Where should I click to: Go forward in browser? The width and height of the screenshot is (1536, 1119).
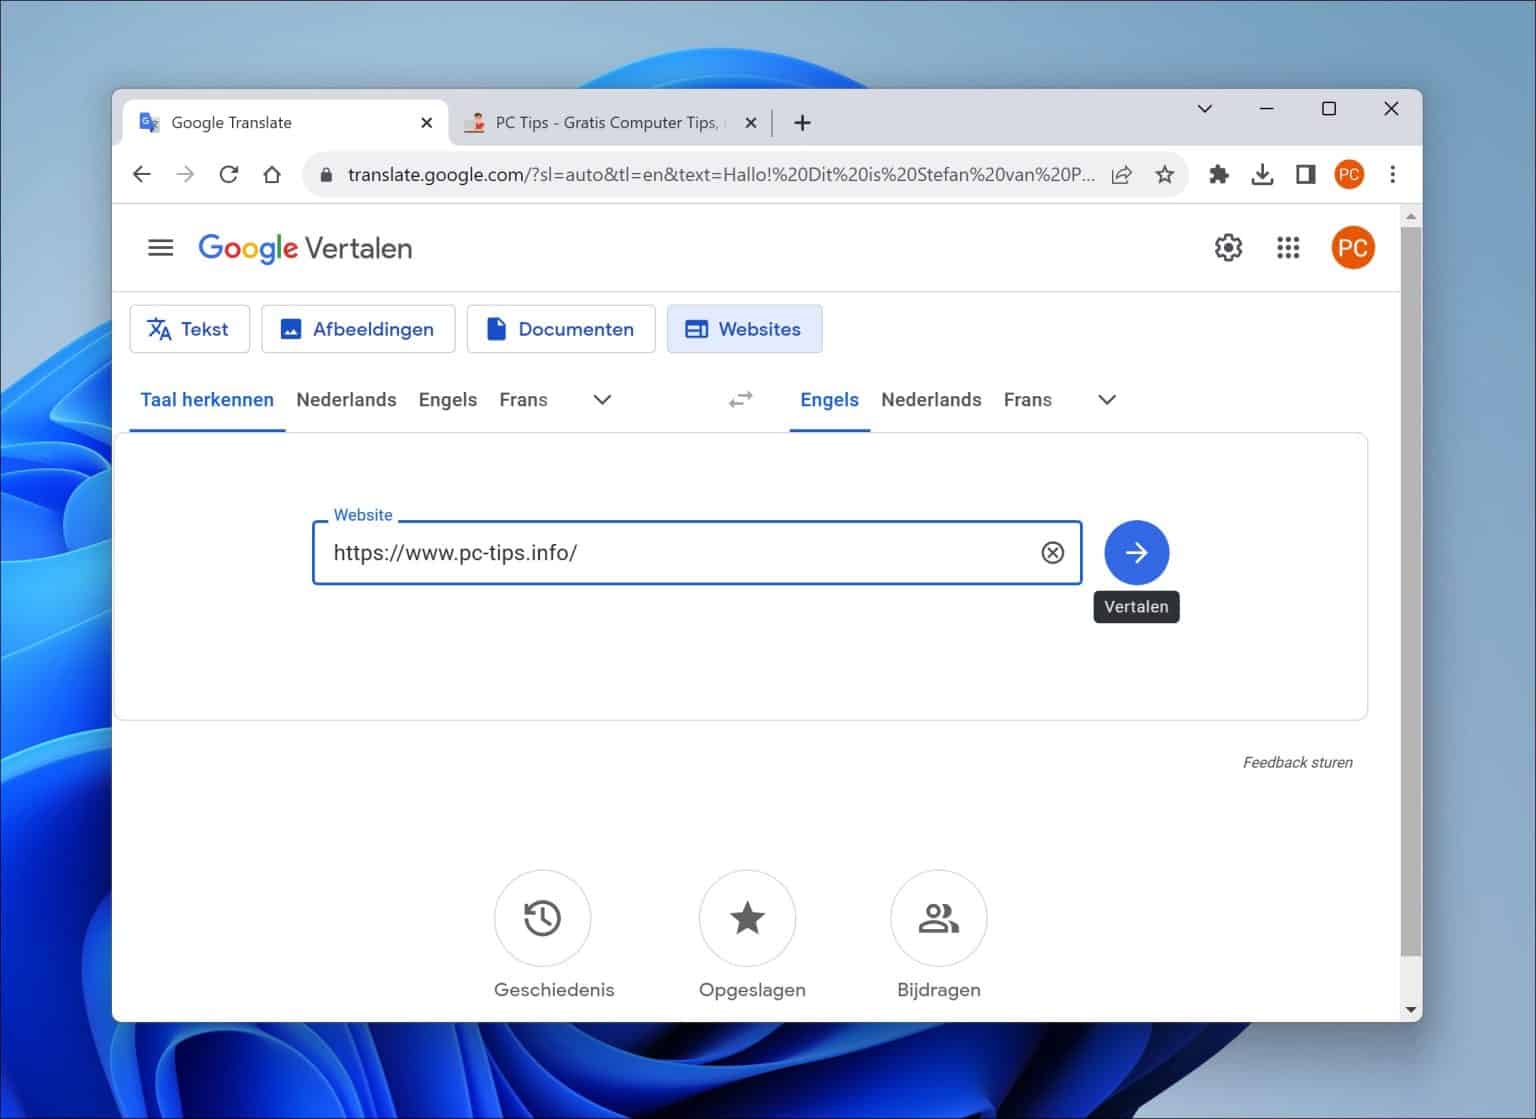coord(185,174)
